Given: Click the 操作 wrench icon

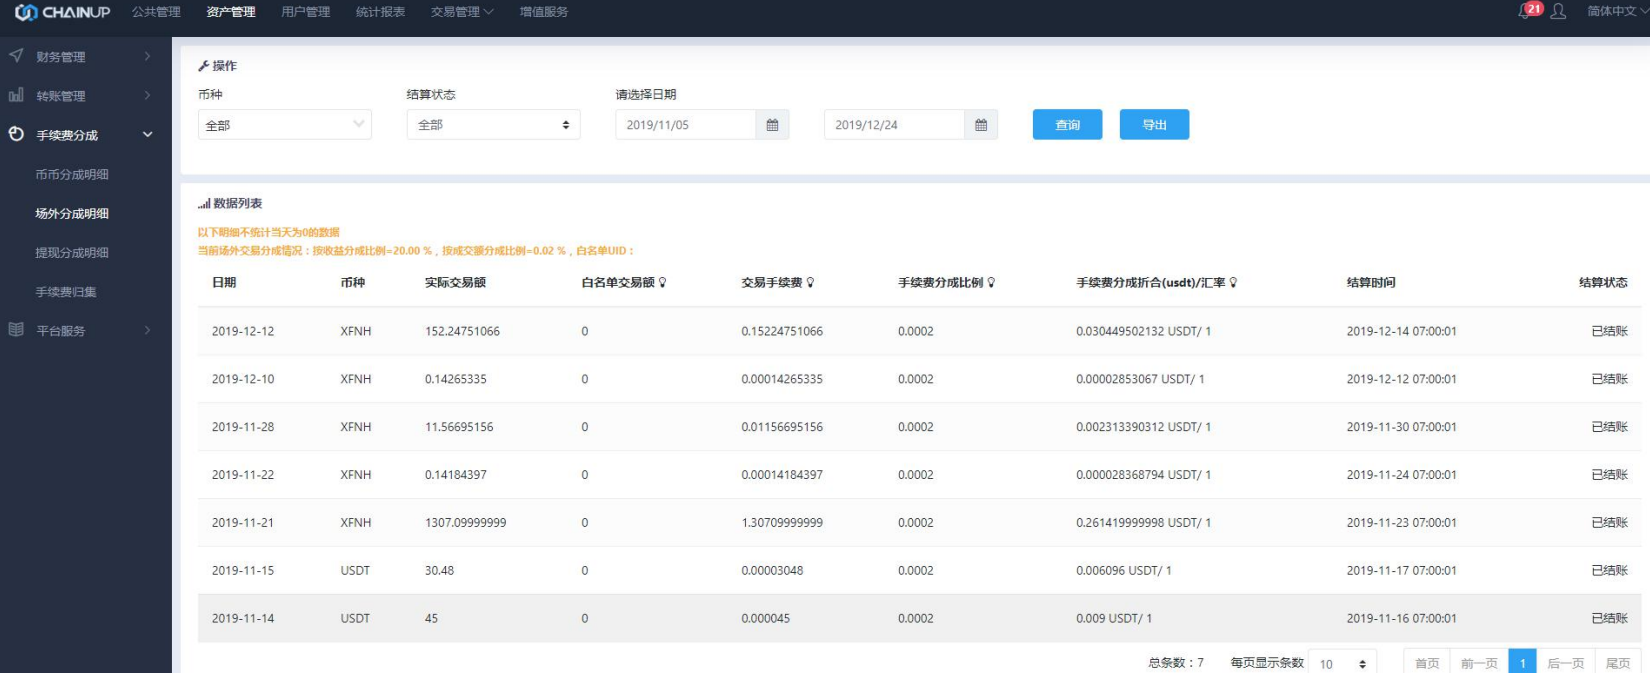Looking at the screenshot, I should [203, 66].
